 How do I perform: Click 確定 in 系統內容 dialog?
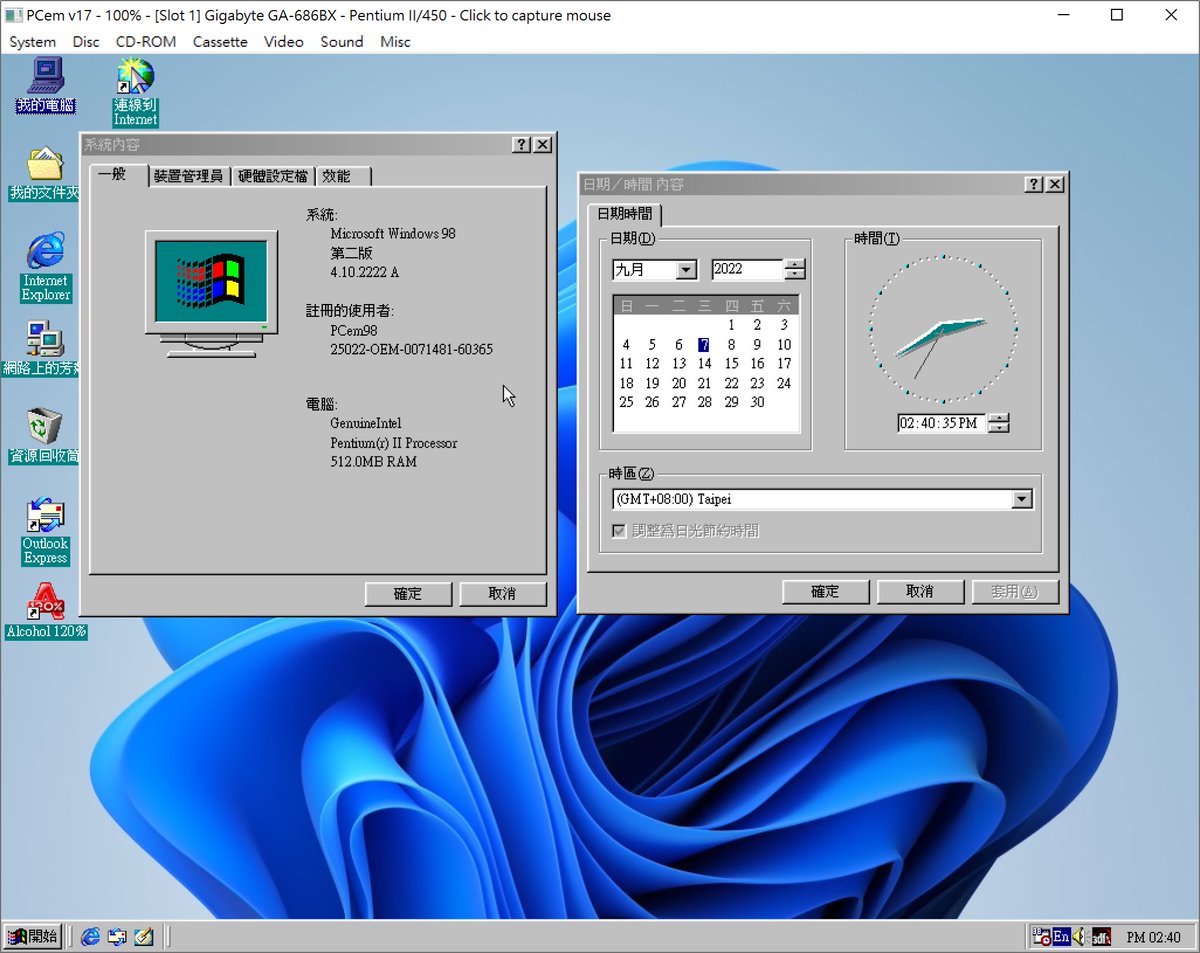(408, 594)
